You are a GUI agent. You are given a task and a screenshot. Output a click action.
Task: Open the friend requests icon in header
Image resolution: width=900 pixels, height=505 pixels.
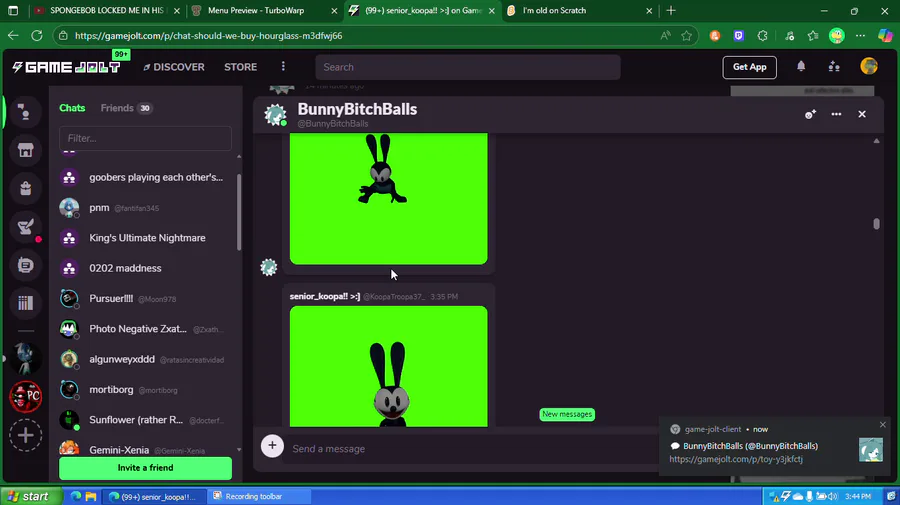tap(834, 67)
